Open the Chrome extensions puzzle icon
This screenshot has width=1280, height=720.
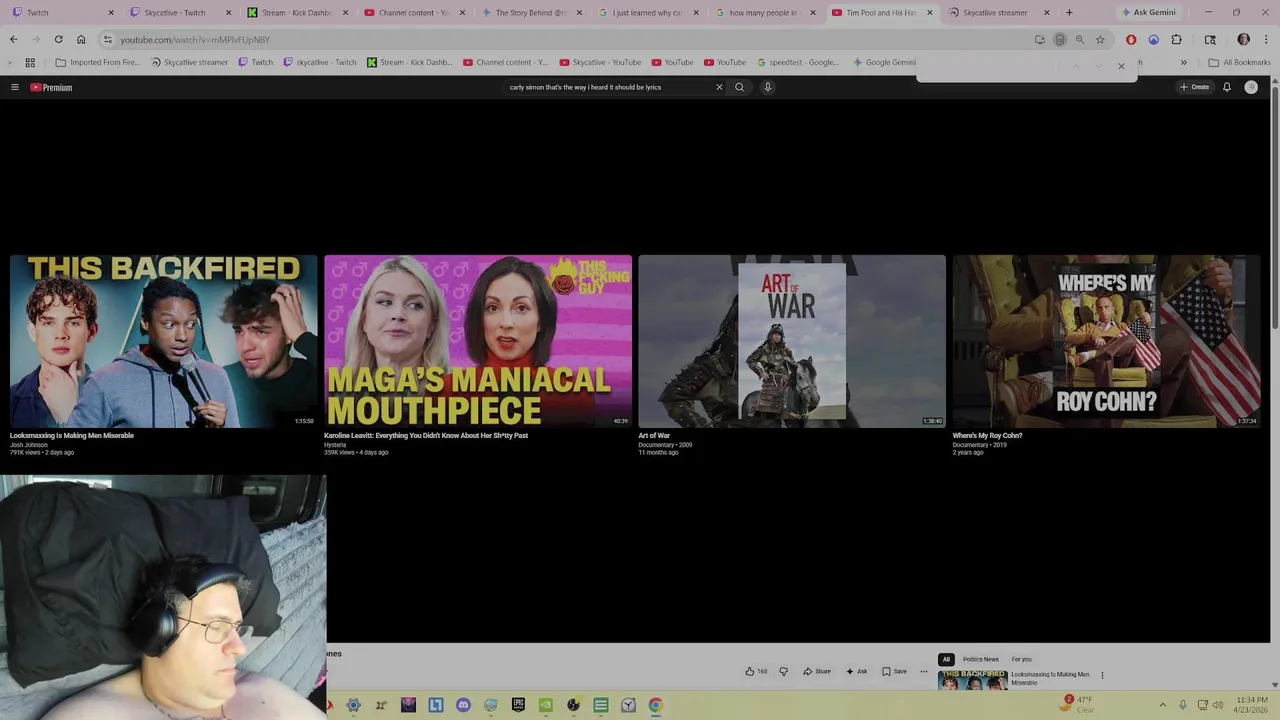point(1177,40)
